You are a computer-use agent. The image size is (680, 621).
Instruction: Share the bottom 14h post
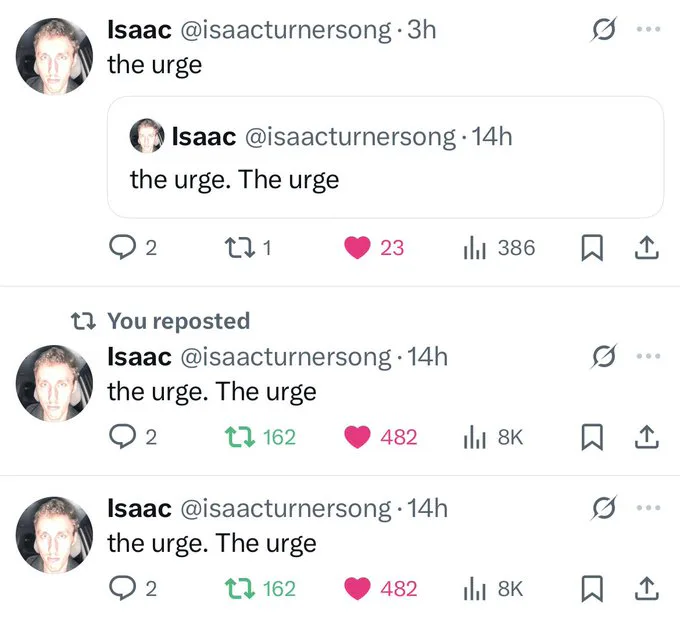click(x=647, y=588)
